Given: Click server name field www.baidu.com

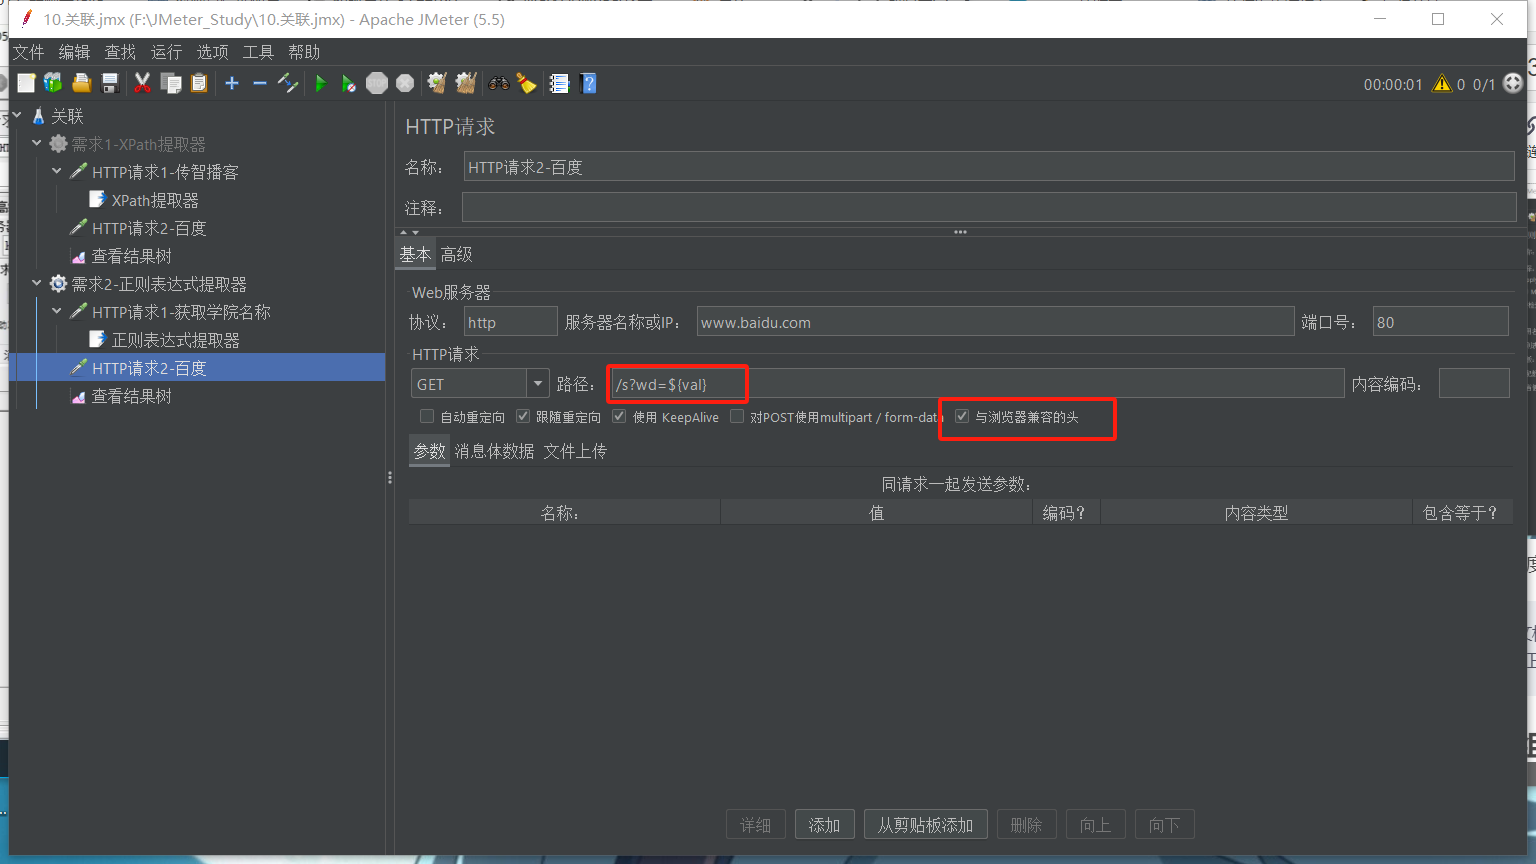Looking at the screenshot, I should (x=995, y=321).
